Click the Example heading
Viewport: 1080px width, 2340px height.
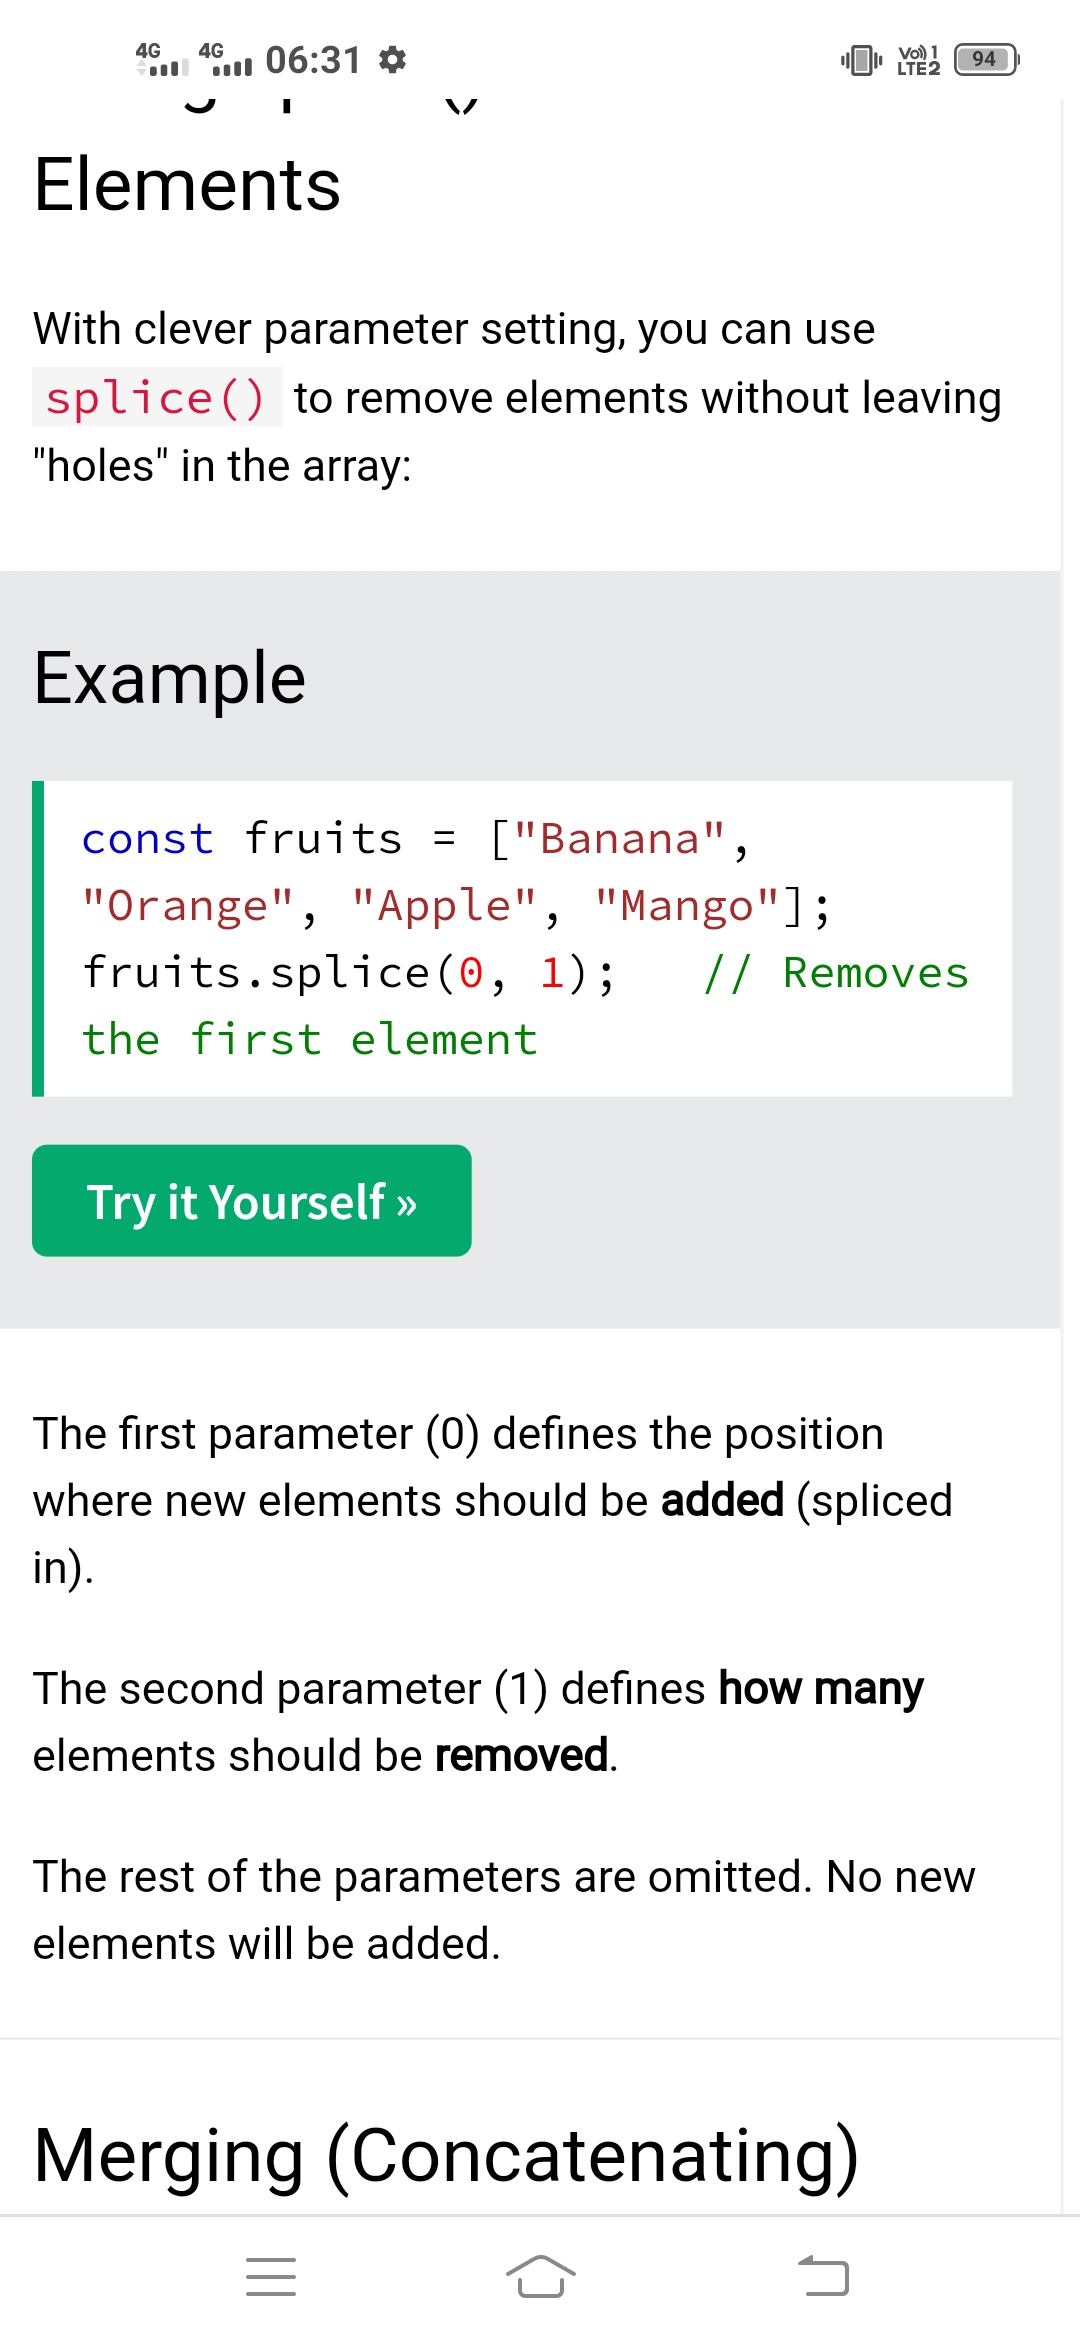point(169,678)
